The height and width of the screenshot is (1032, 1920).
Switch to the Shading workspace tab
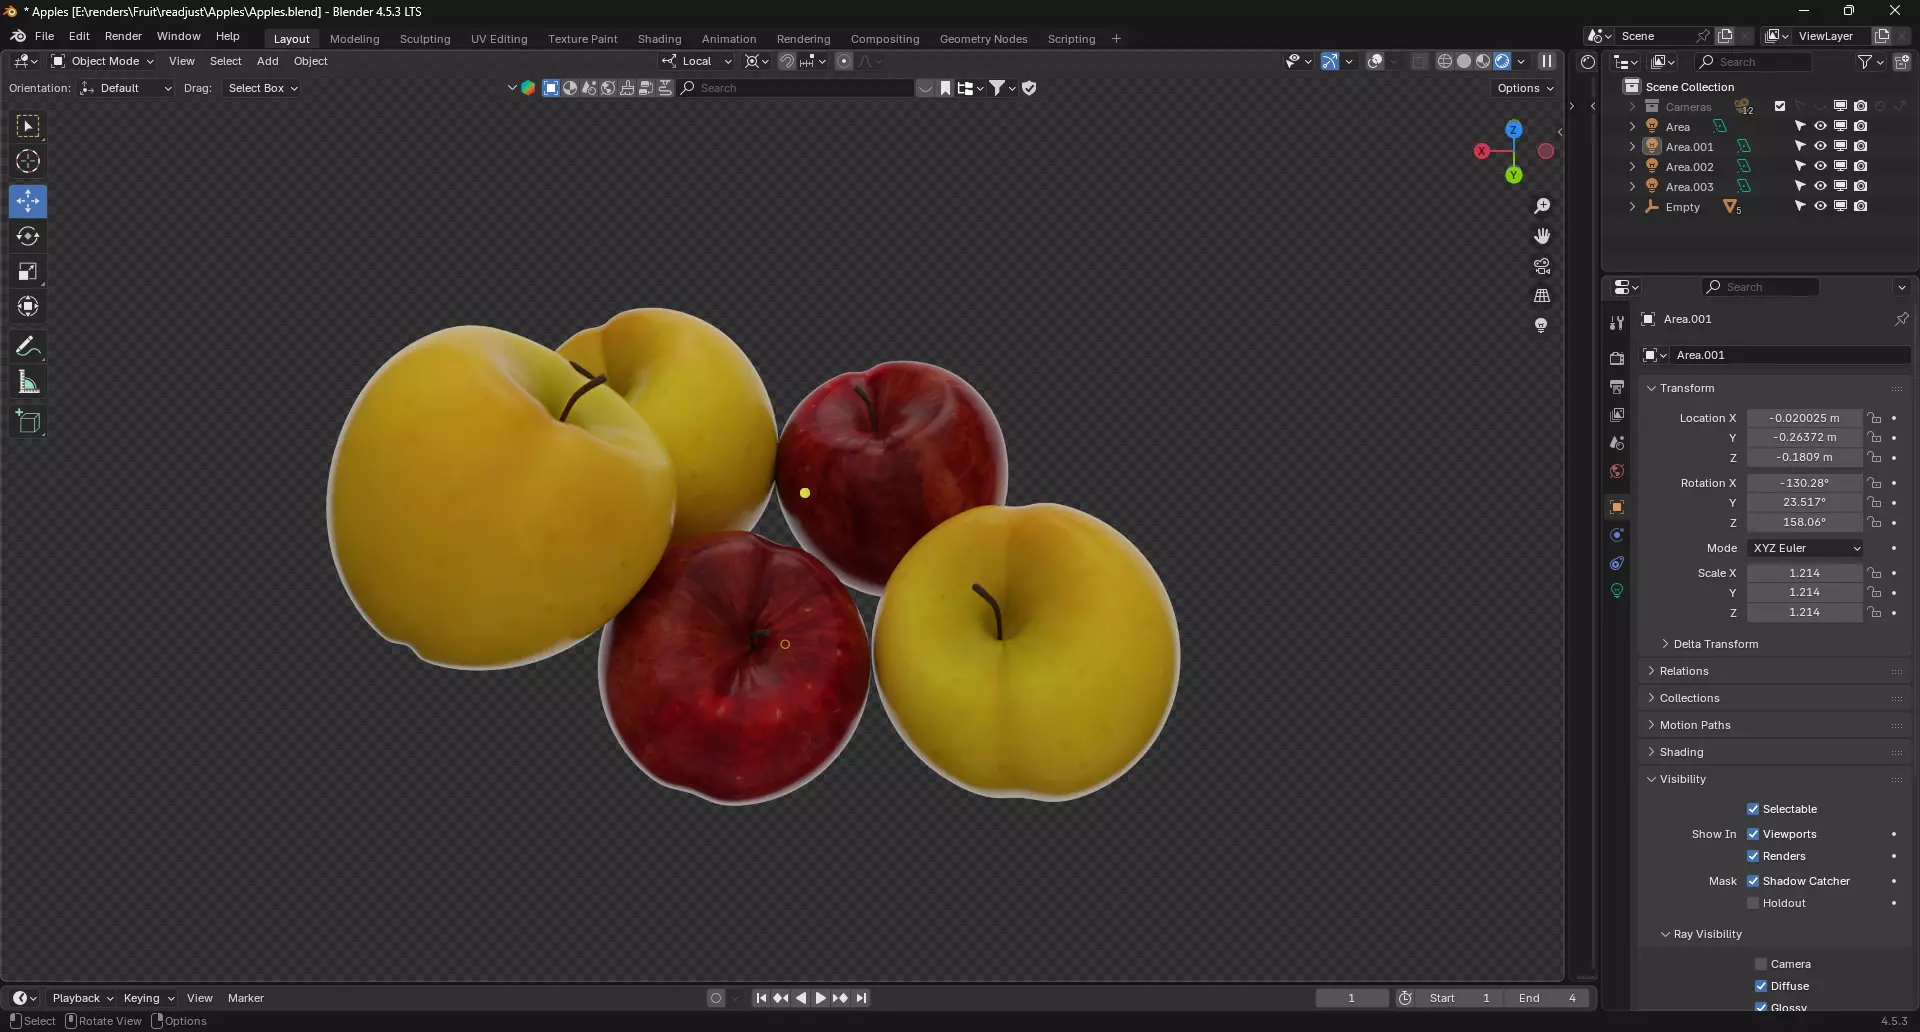point(659,39)
